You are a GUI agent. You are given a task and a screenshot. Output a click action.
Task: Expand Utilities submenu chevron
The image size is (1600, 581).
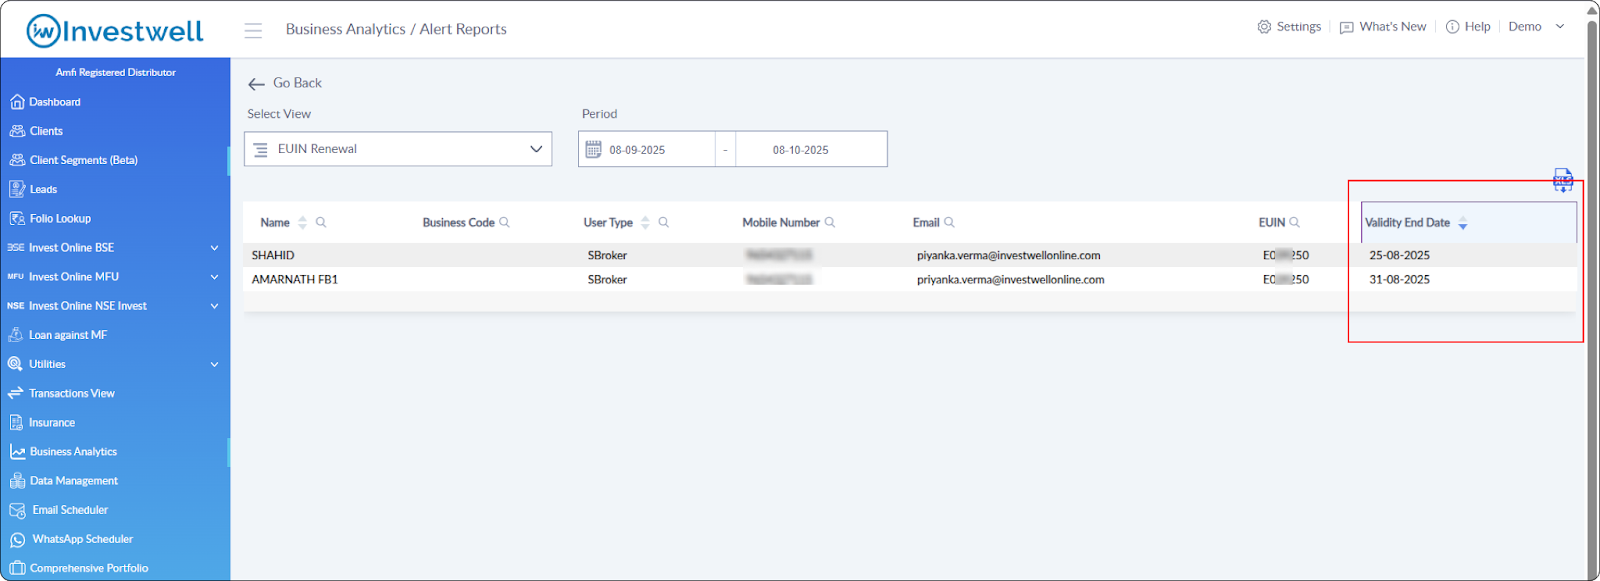click(x=214, y=364)
